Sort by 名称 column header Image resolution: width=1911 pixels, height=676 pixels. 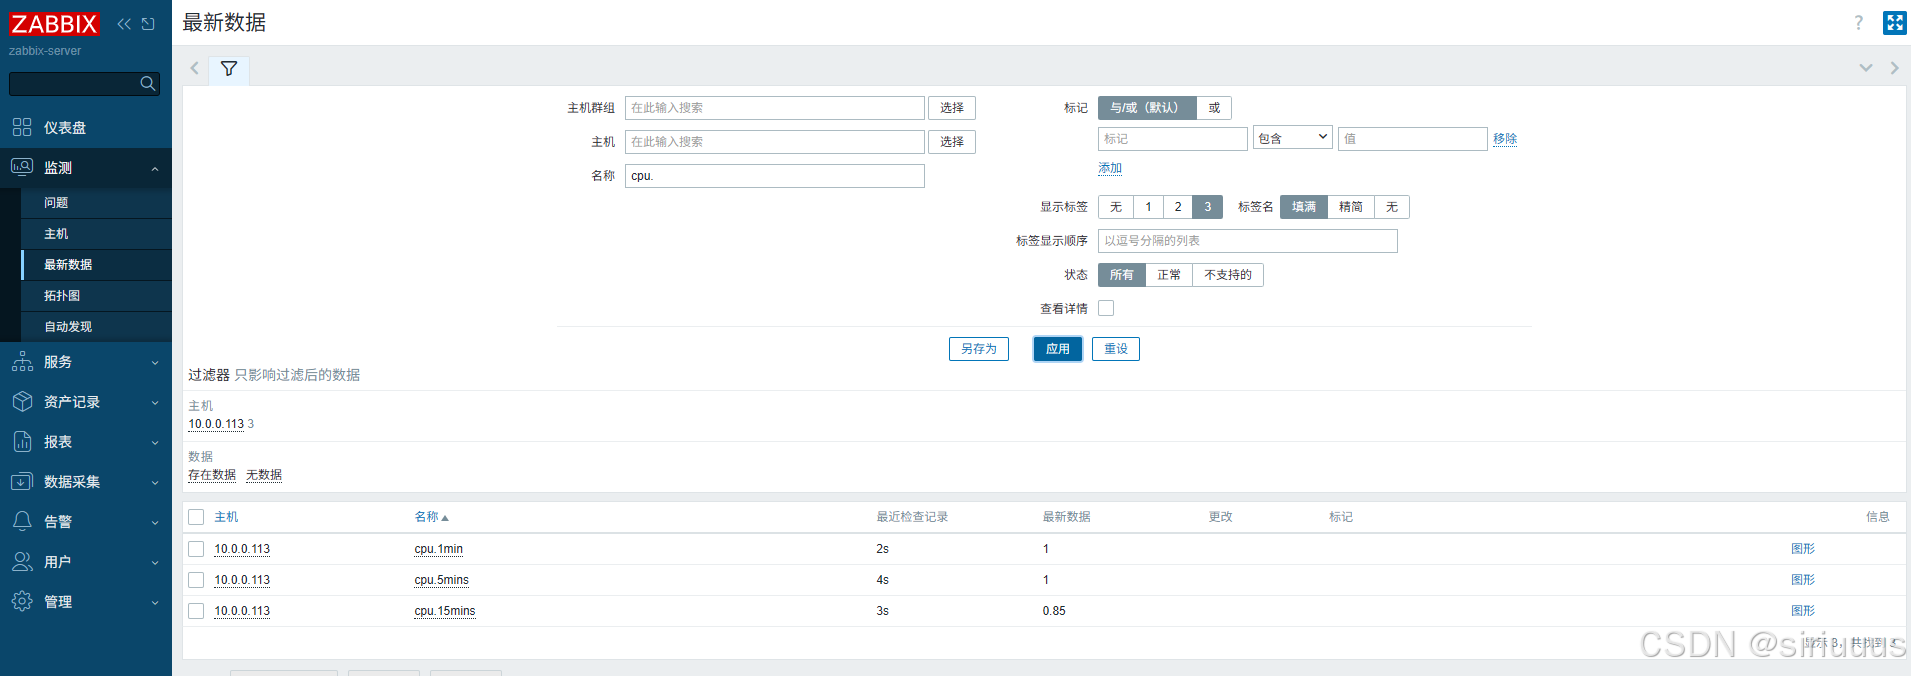point(432,517)
